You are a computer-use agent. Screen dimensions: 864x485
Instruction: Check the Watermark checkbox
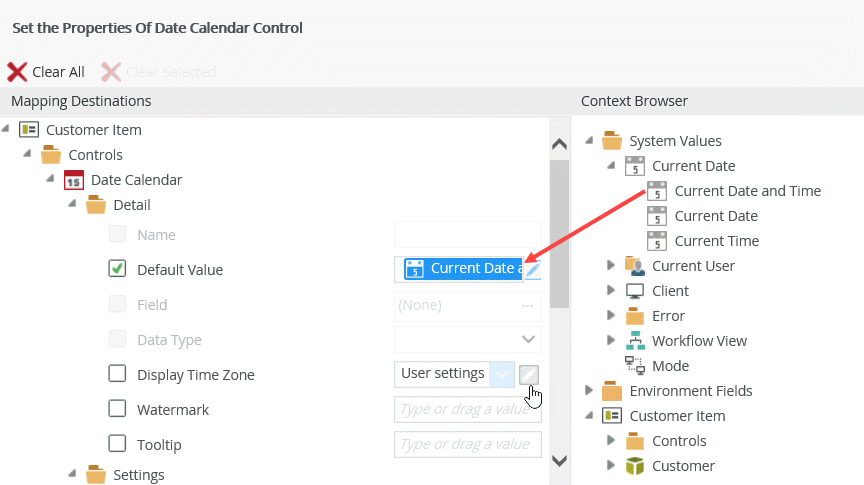pos(118,409)
